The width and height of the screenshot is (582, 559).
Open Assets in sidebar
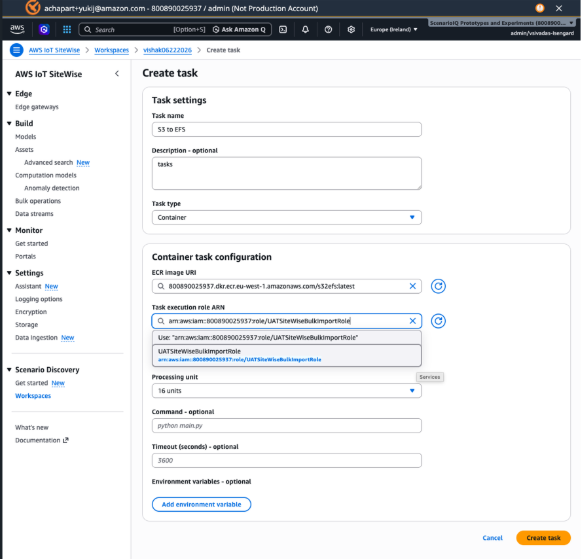(x=24, y=150)
